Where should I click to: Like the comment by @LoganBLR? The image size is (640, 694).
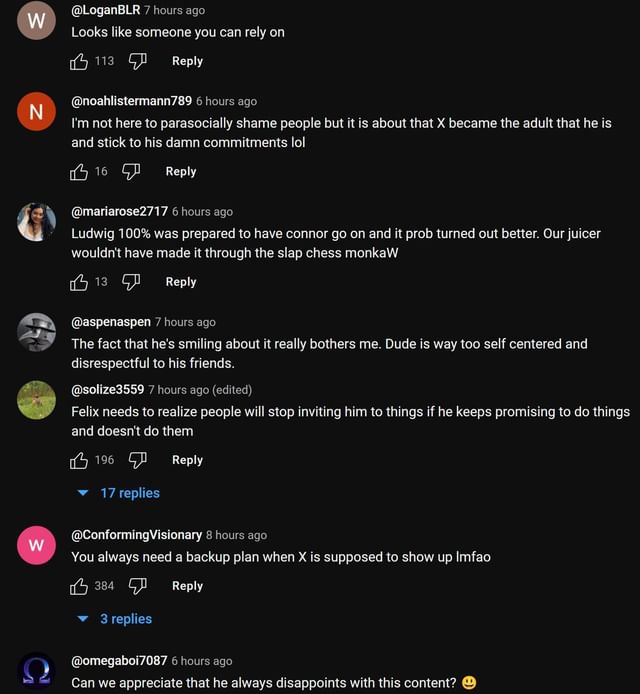coord(80,62)
